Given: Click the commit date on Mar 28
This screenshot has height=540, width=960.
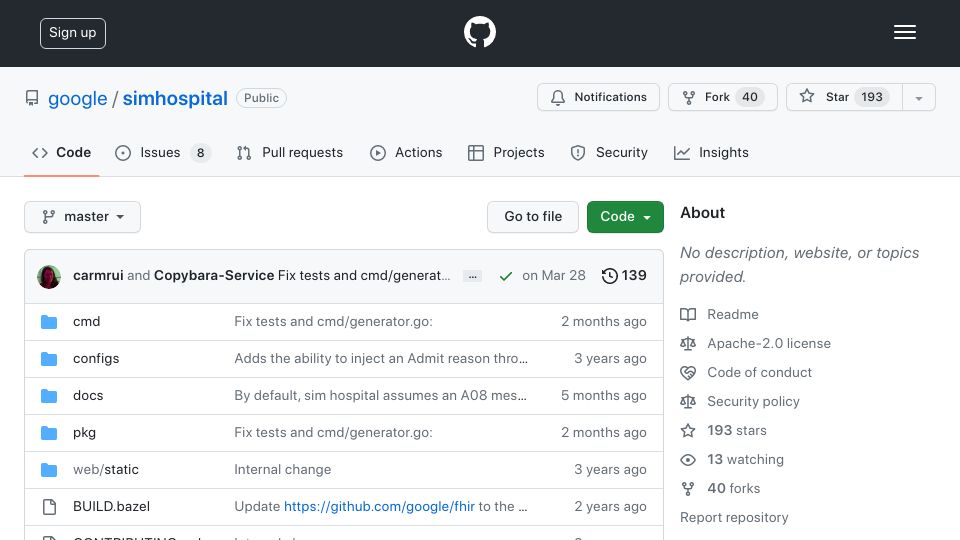Looking at the screenshot, I should [x=553, y=276].
